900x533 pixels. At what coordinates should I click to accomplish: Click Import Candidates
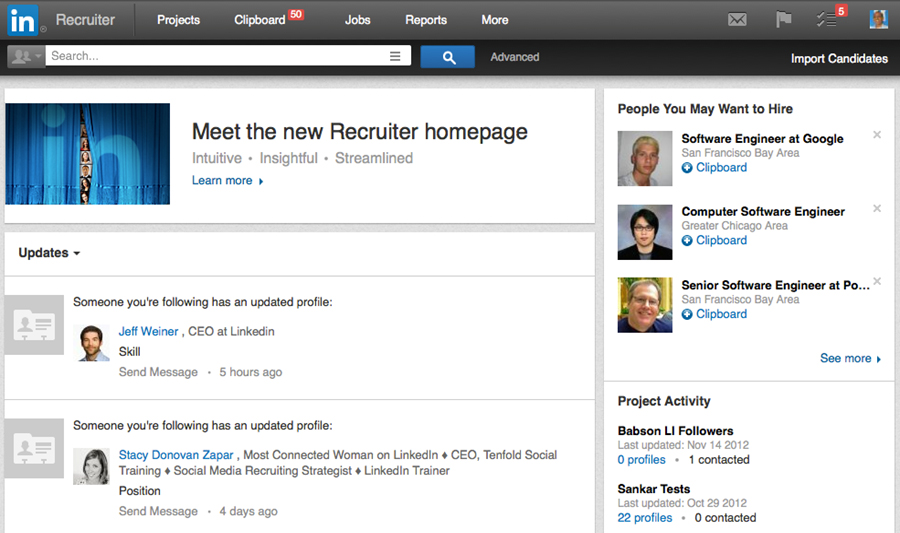pyautogui.click(x=839, y=59)
